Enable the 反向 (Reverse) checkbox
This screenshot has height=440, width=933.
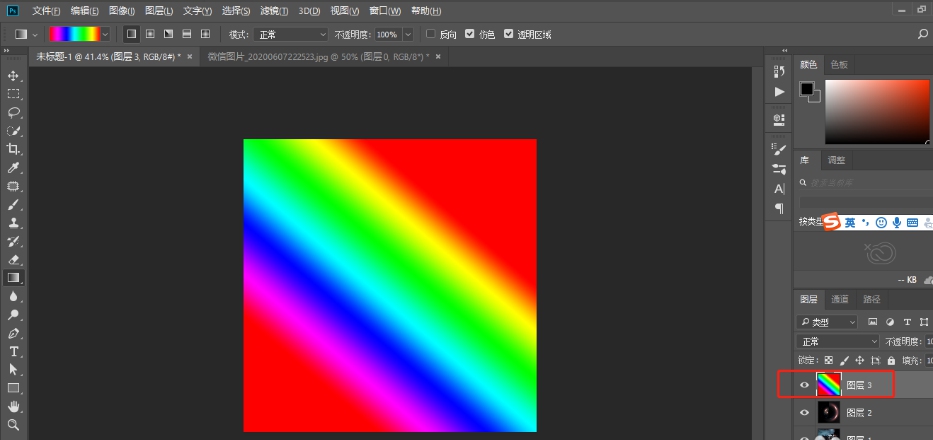pos(431,34)
